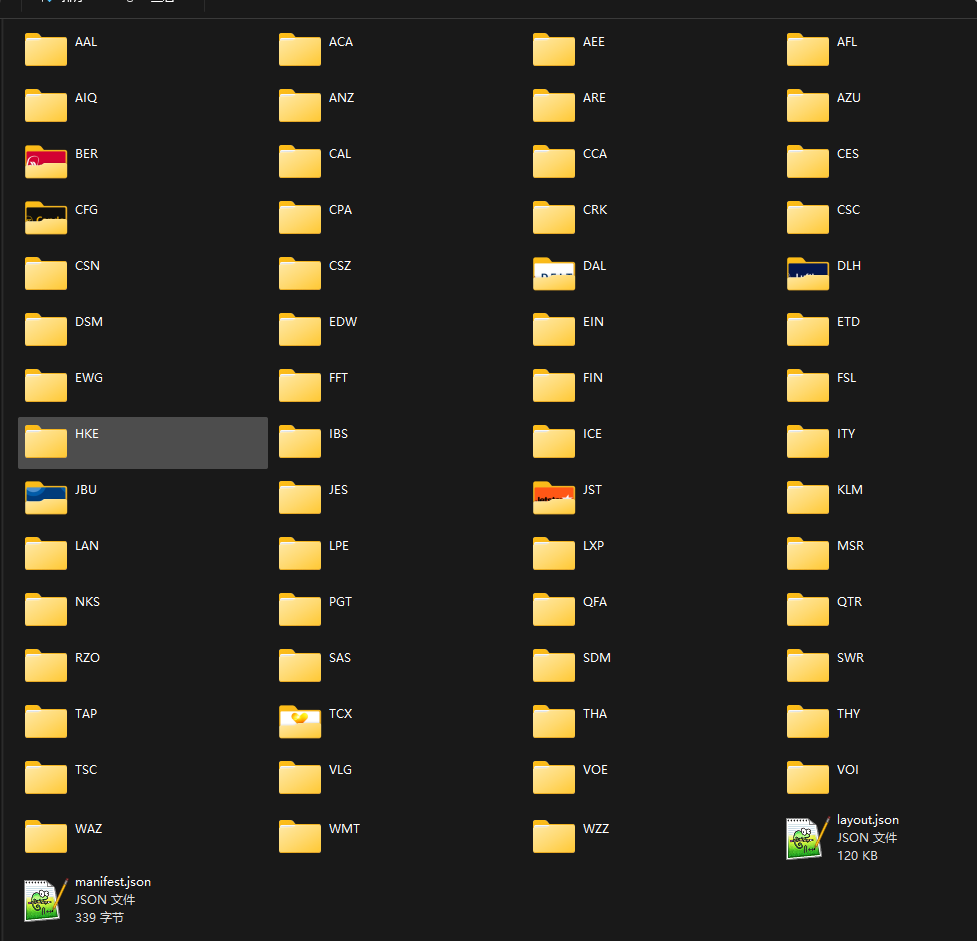The width and height of the screenshot is (977, 941).
Task: Select the orange JST folder icon
Action: (554, 497)
